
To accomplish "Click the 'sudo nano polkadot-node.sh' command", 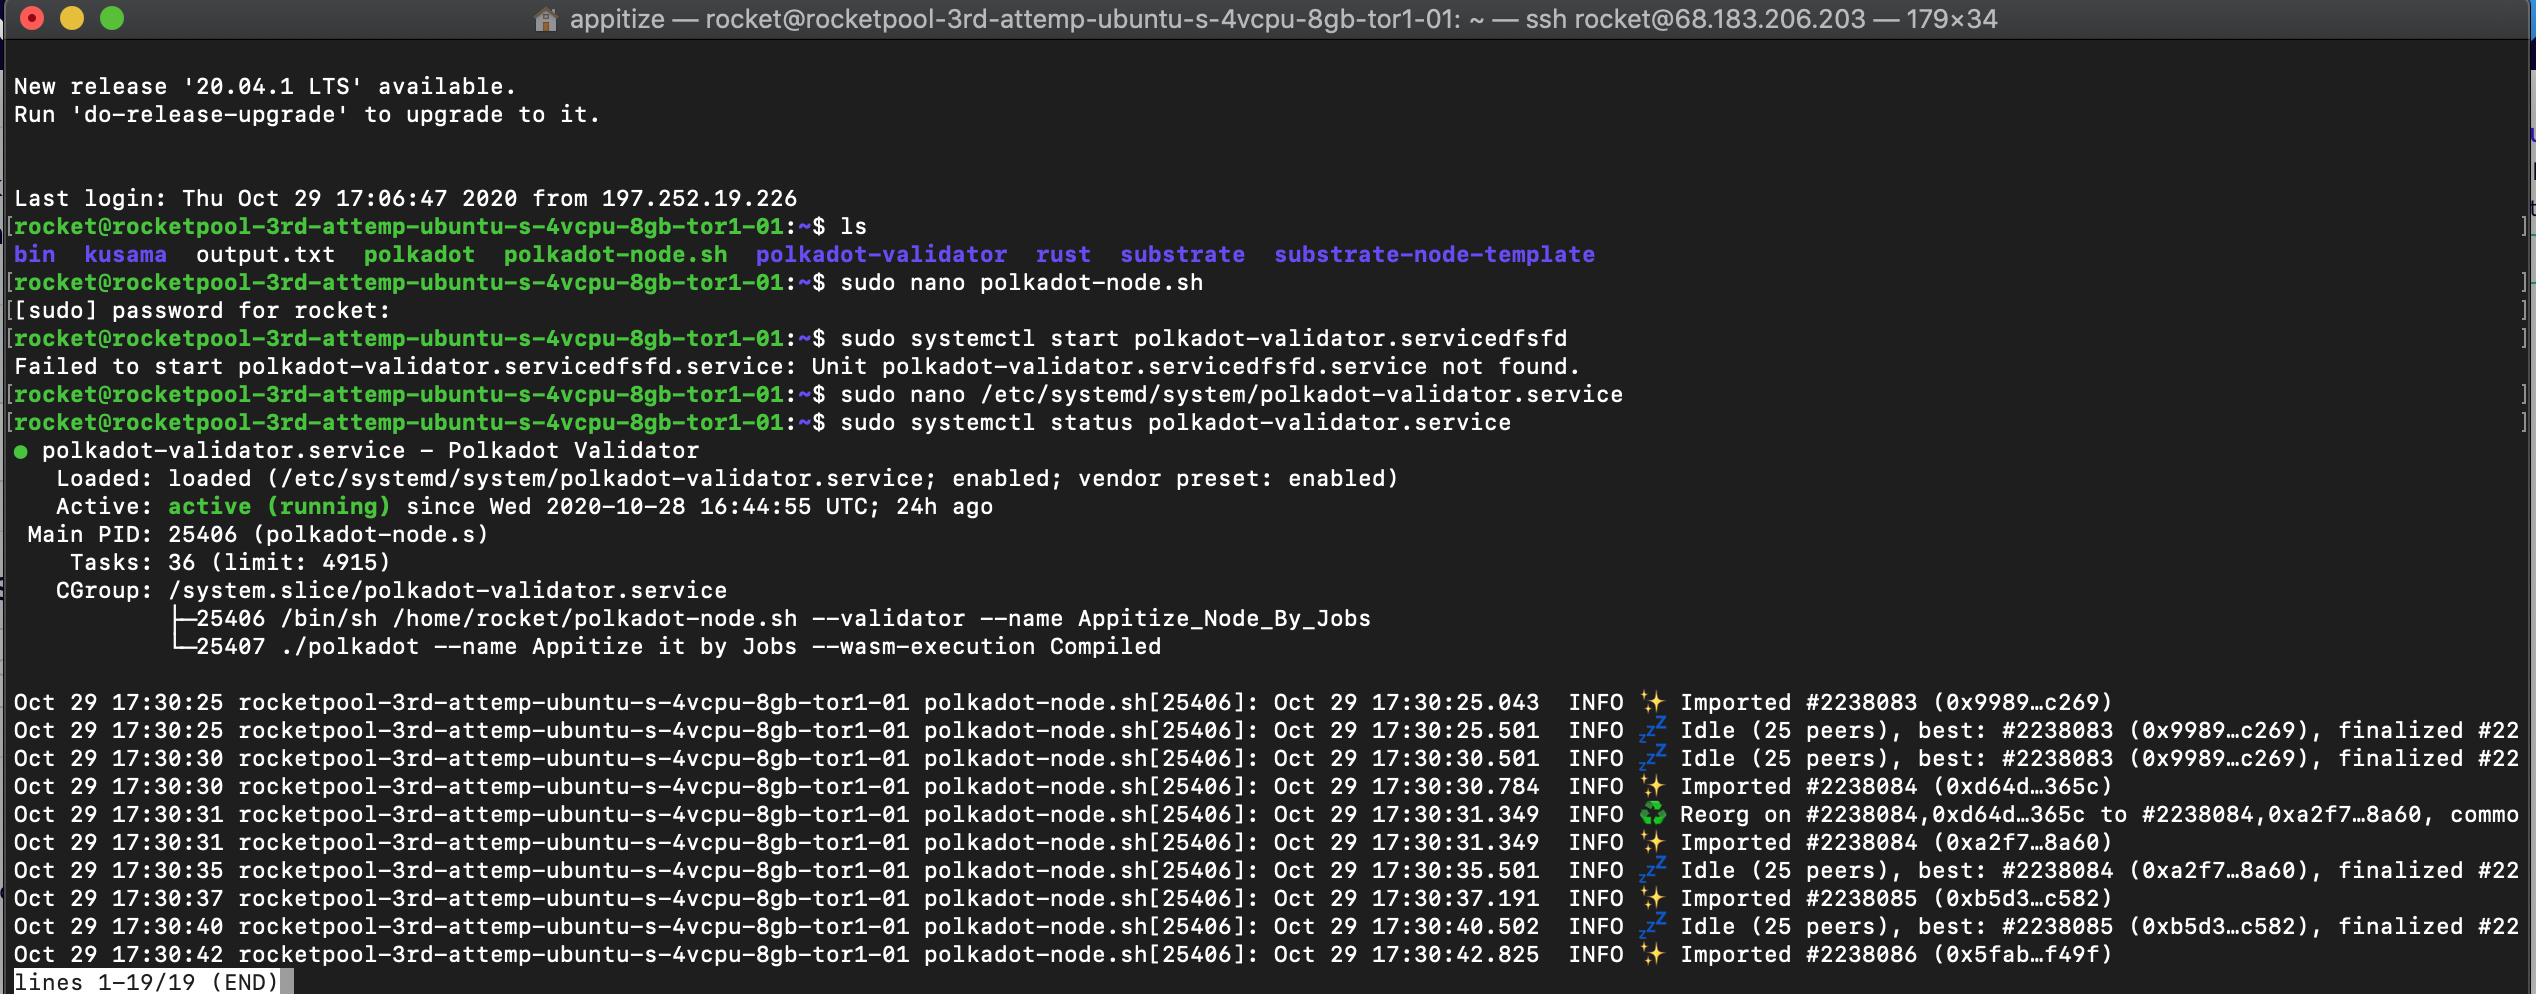I will (x=1021, y=283).
